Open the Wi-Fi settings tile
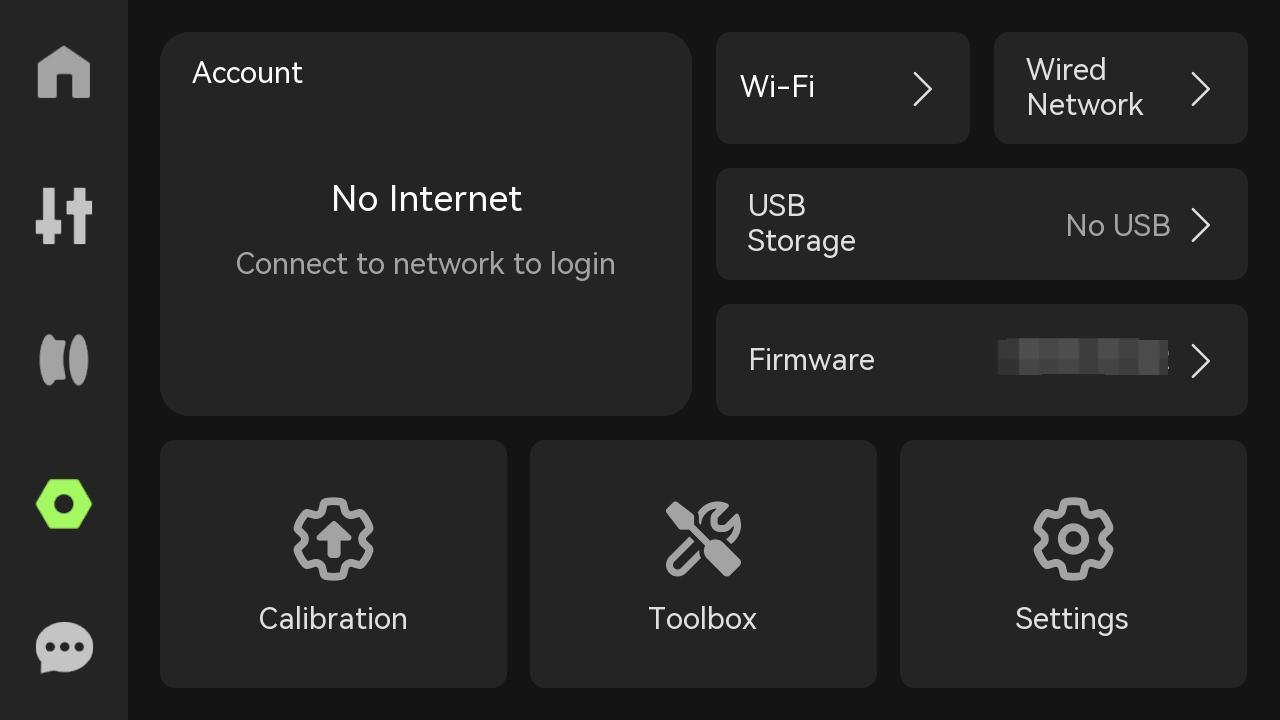This screenshot has height=720, width=1280. (x=843, y=88)
